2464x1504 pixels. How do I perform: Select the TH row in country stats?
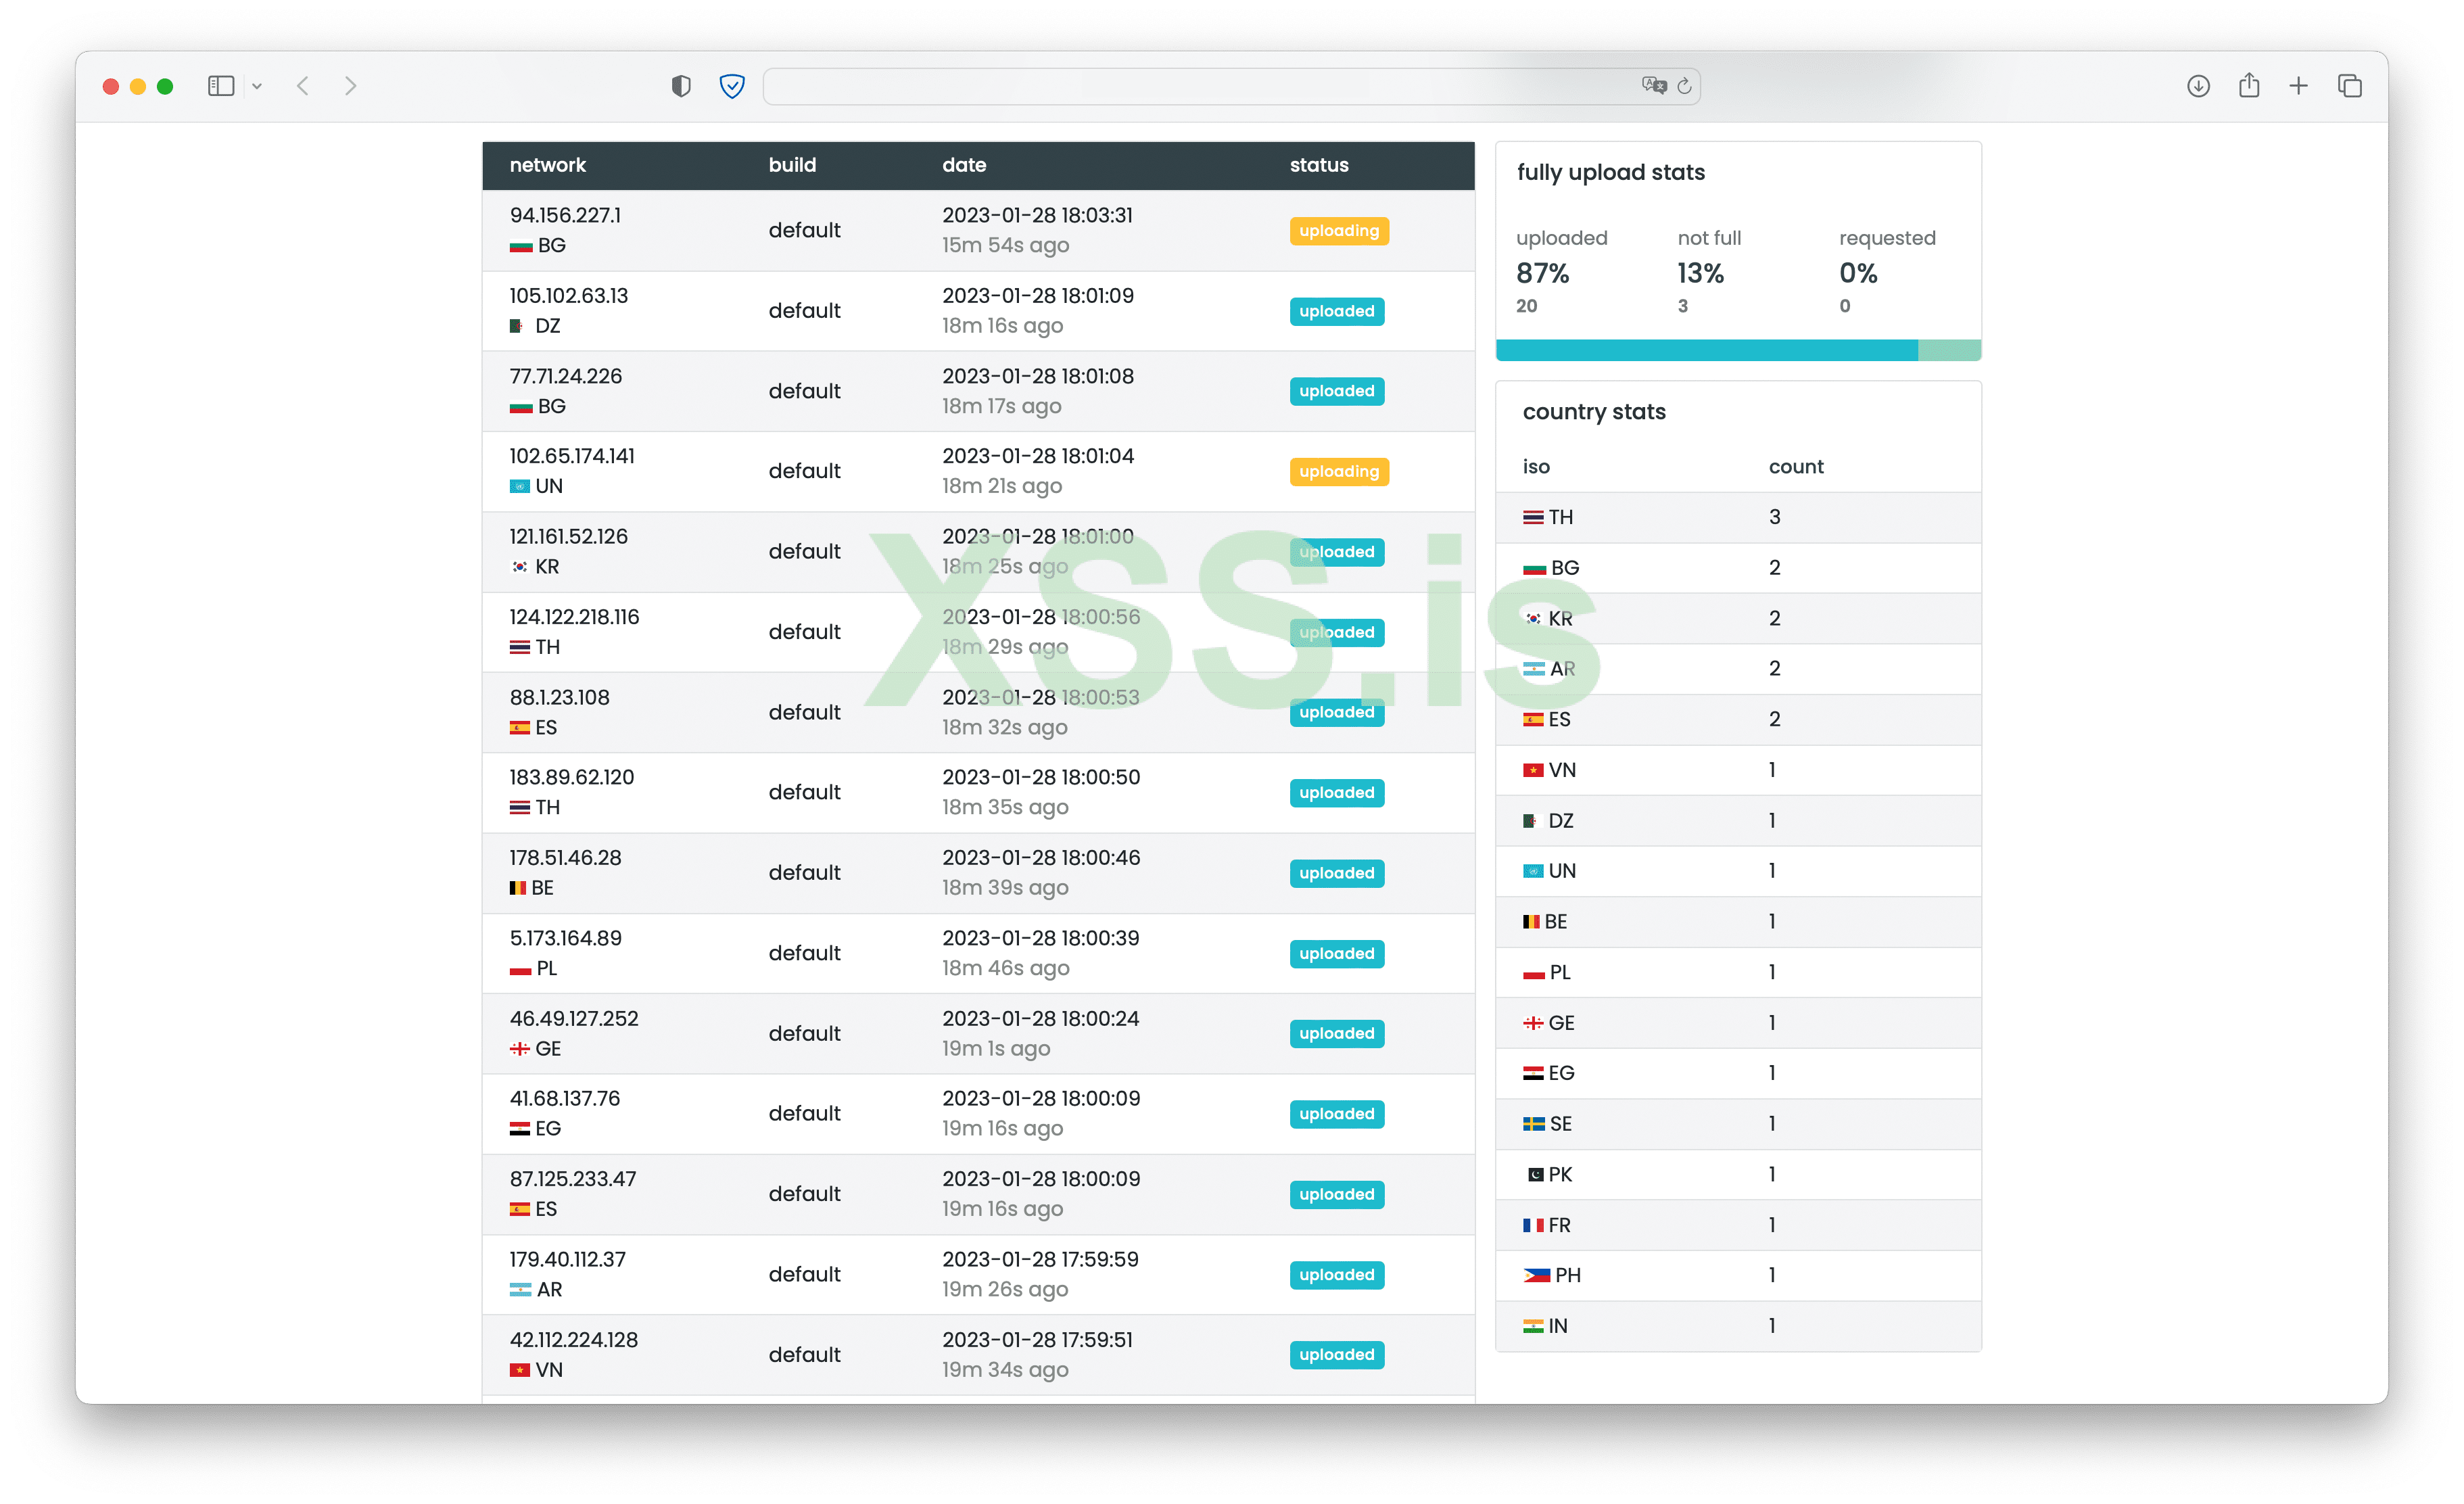(x=1737, y=517)
